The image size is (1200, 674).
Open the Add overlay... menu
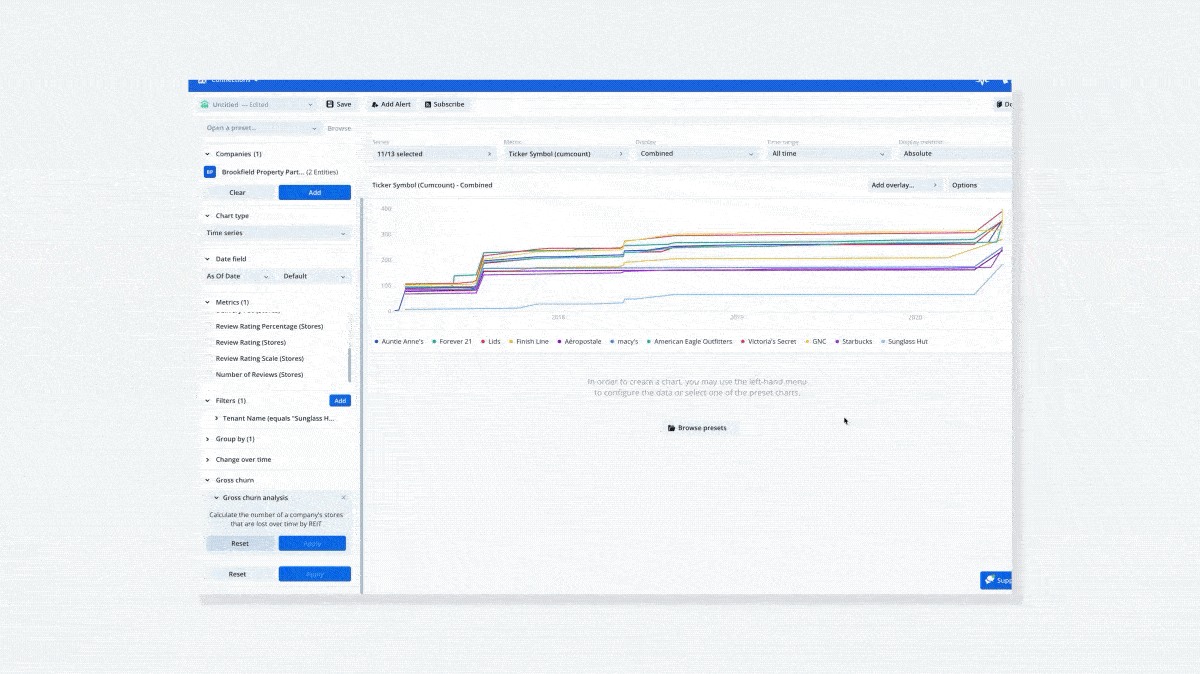pos(905,185)
